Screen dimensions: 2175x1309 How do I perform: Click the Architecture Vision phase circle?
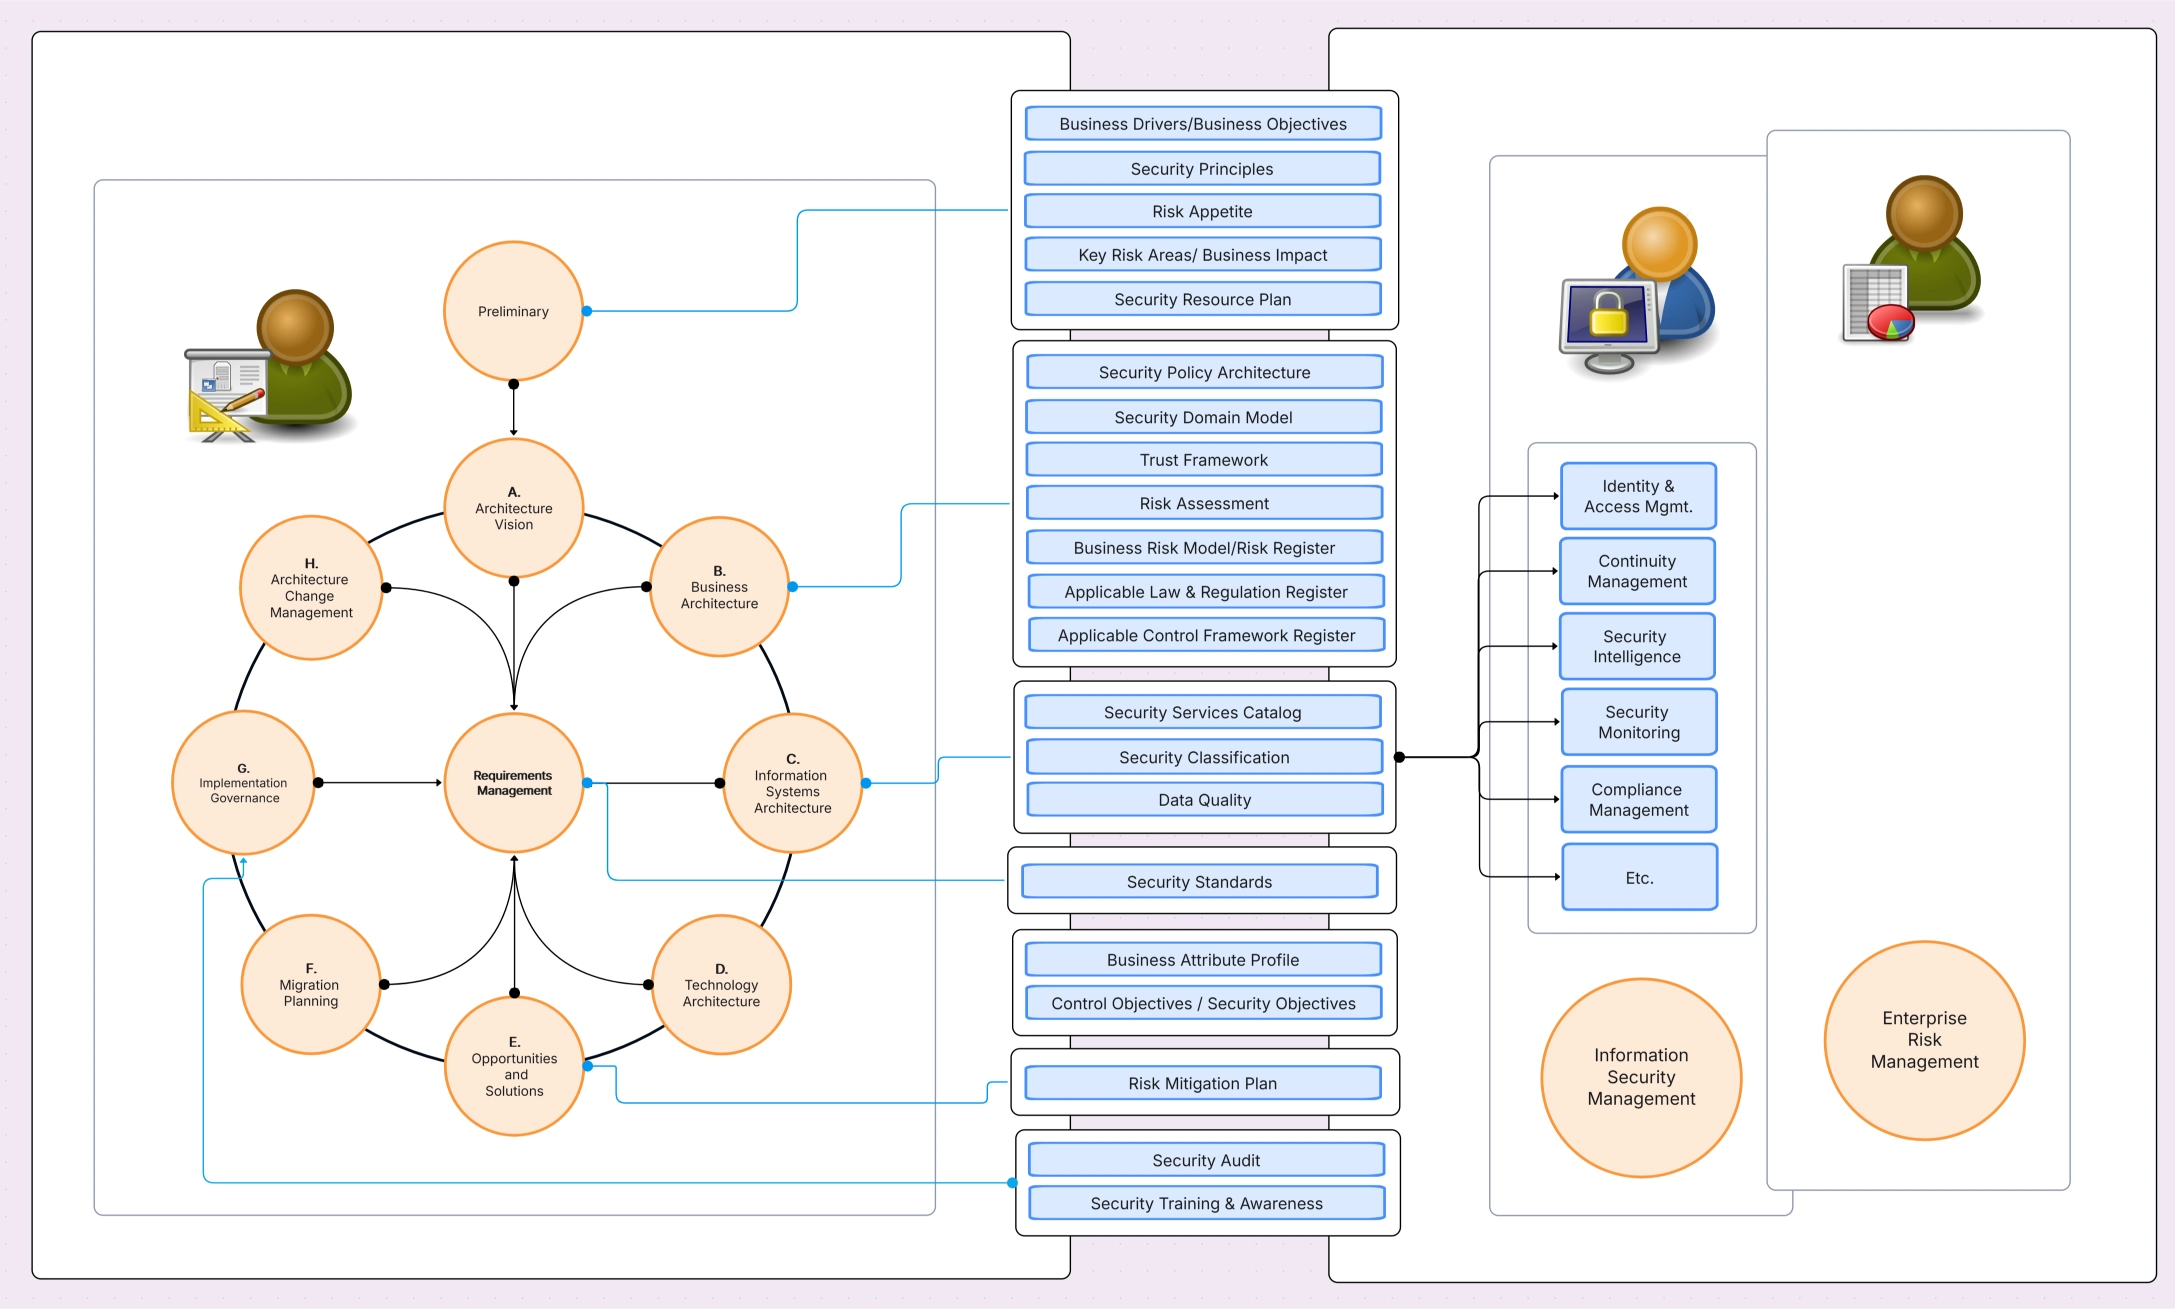pos(513,508)
